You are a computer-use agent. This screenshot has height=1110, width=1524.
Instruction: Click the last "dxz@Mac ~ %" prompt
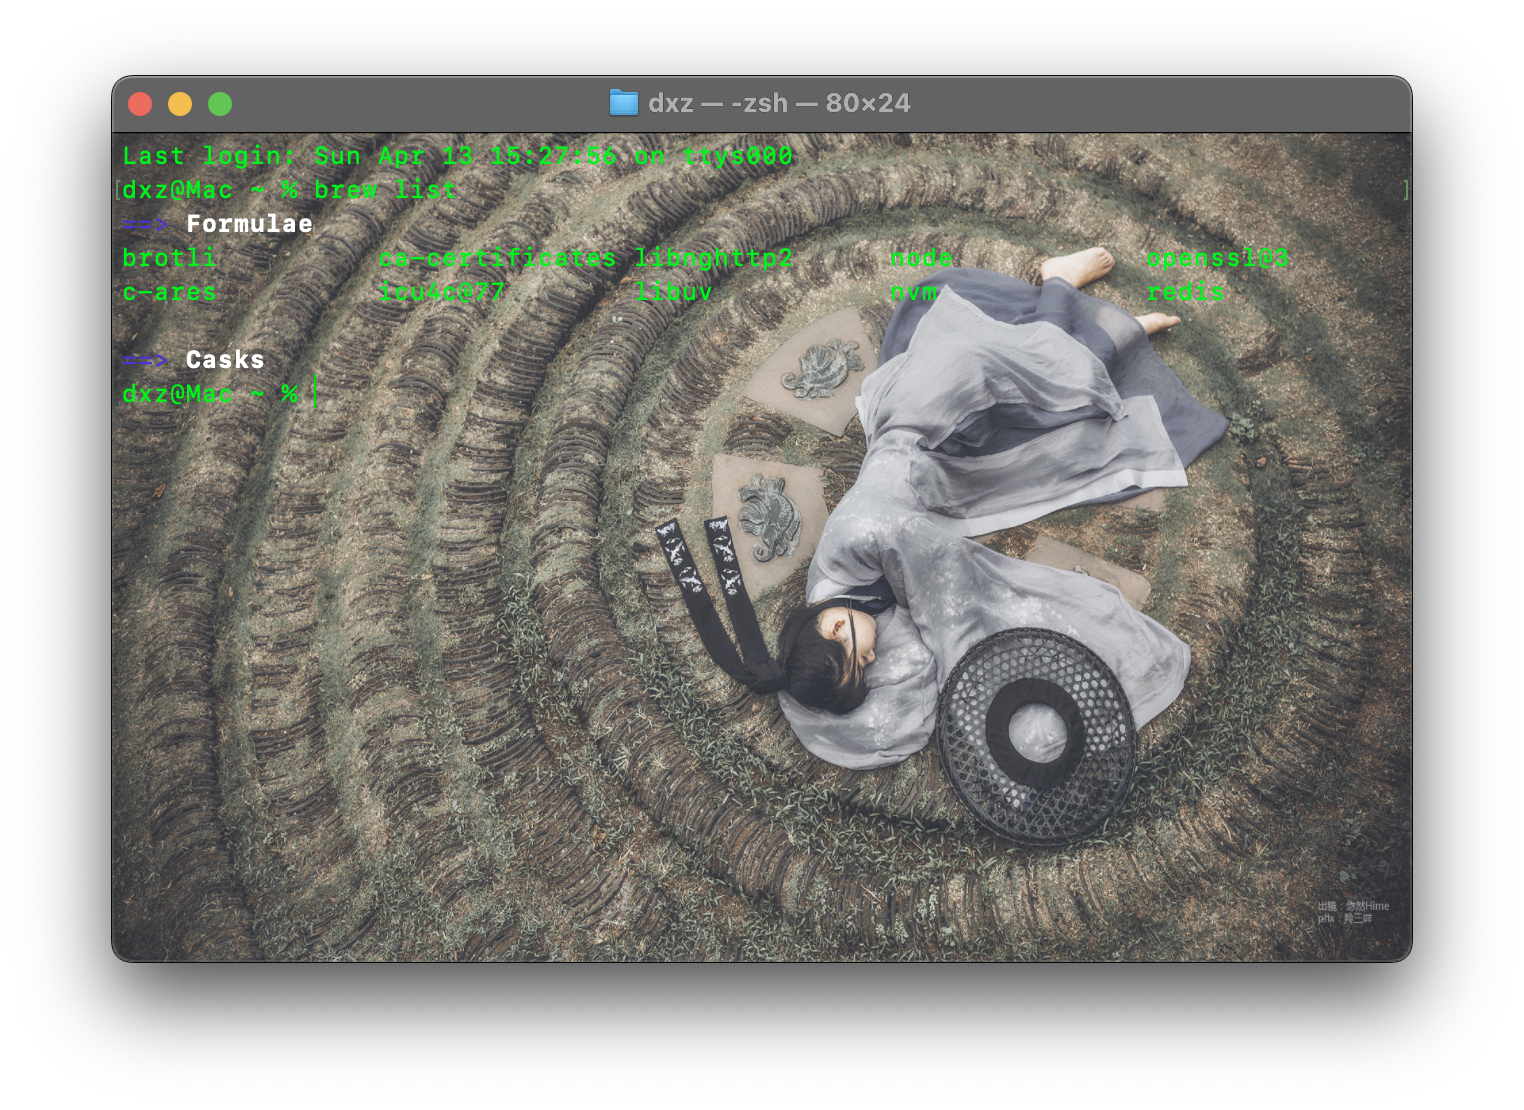[210, 394]
